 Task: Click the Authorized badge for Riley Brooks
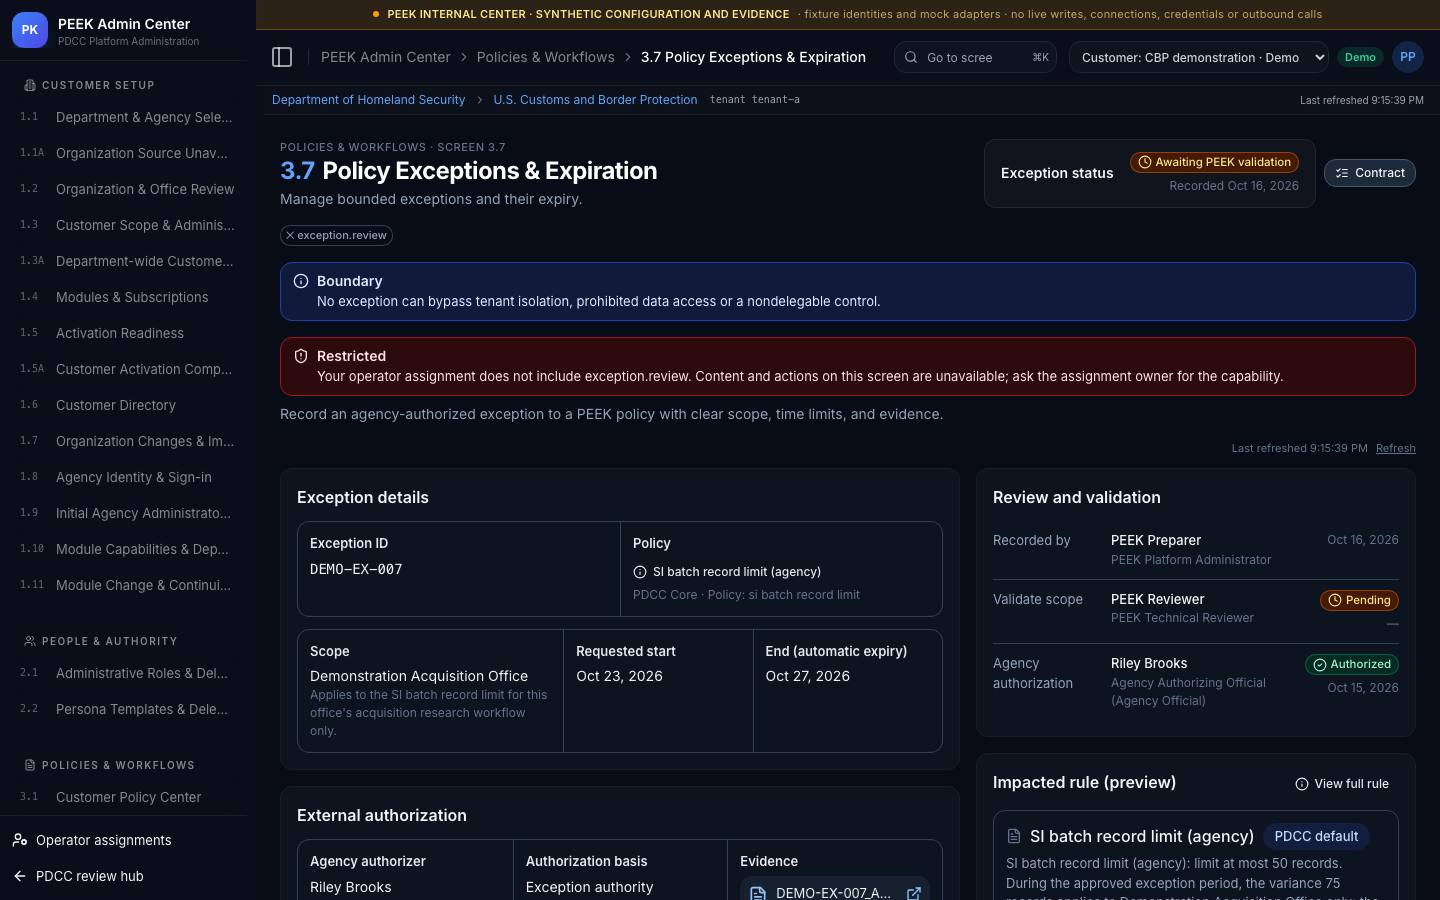[x=1352, y=664]
